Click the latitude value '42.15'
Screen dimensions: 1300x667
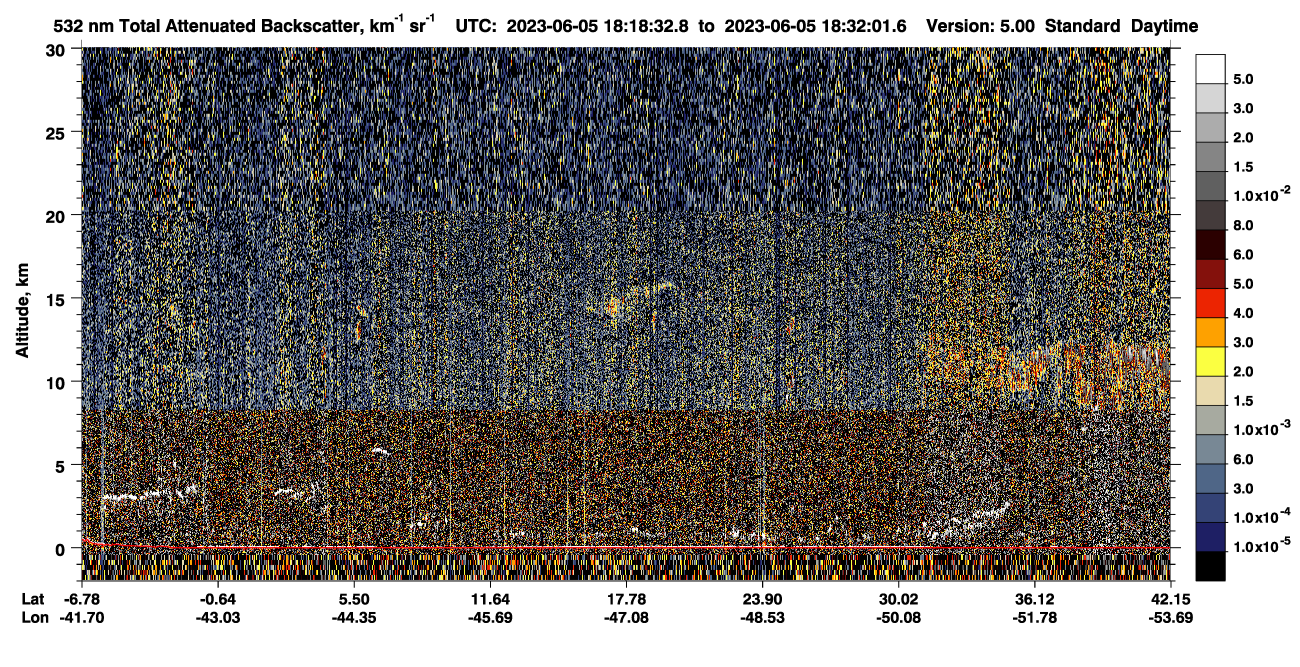pyautogui.click(x=1171, y=599)
